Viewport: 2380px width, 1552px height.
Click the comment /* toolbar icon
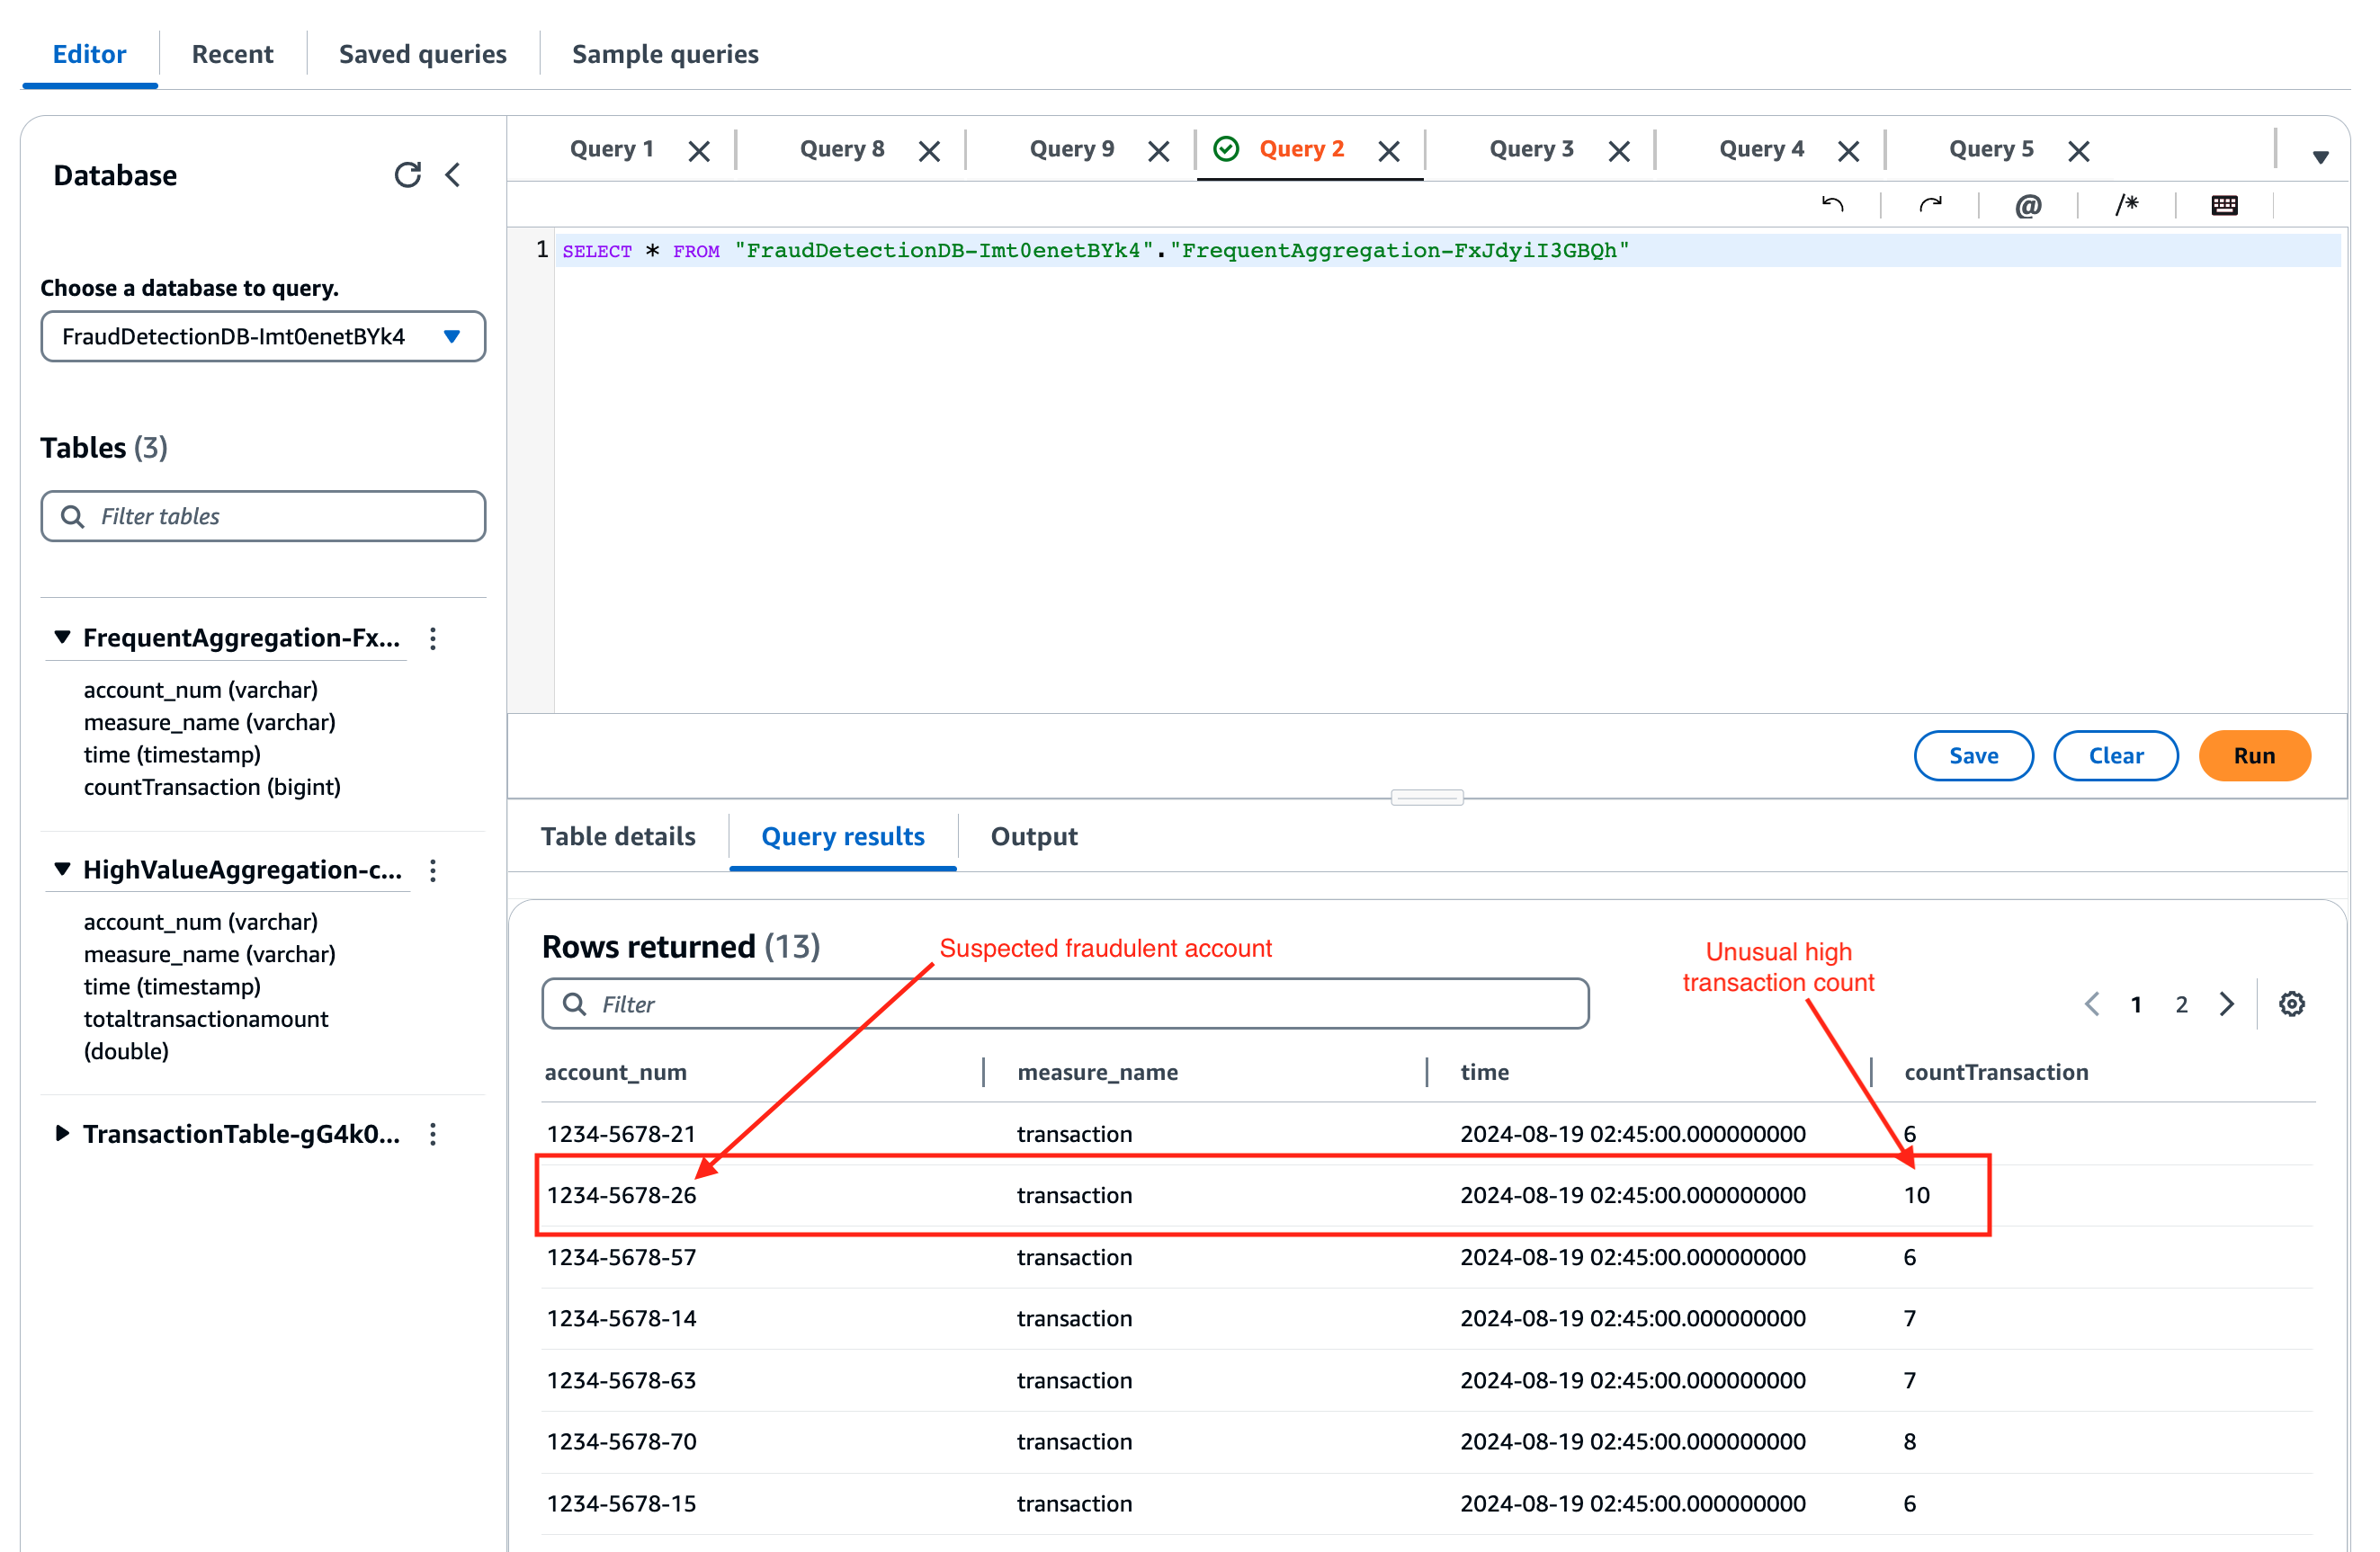pyautogui.click(x=2126, y=205)
